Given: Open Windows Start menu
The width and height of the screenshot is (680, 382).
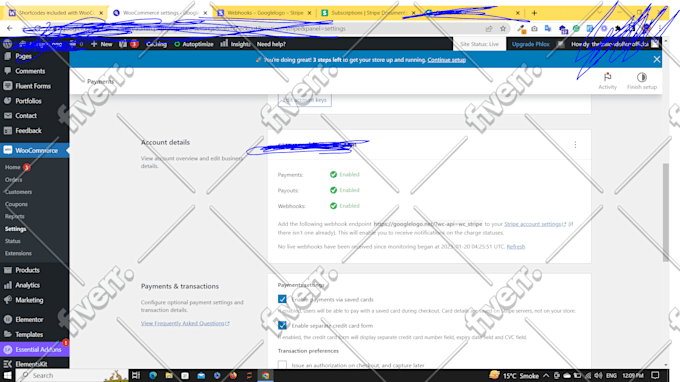Looking at the screenshot, I should tap(8, 375).
